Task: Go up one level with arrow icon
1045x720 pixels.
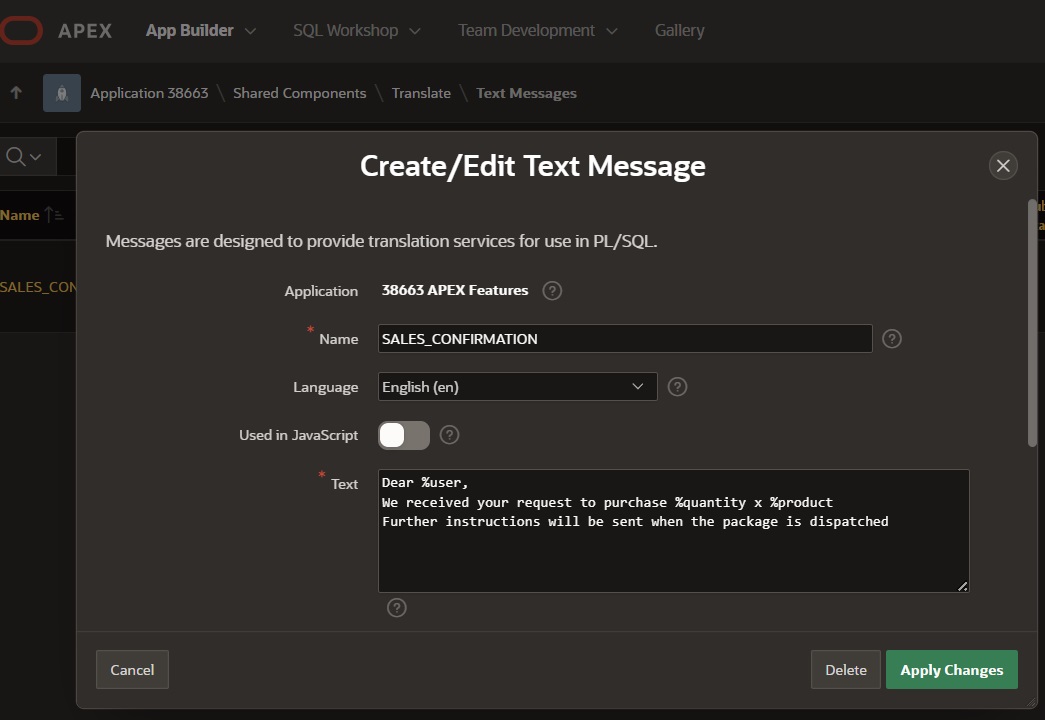Action: [x=16, y=93]
